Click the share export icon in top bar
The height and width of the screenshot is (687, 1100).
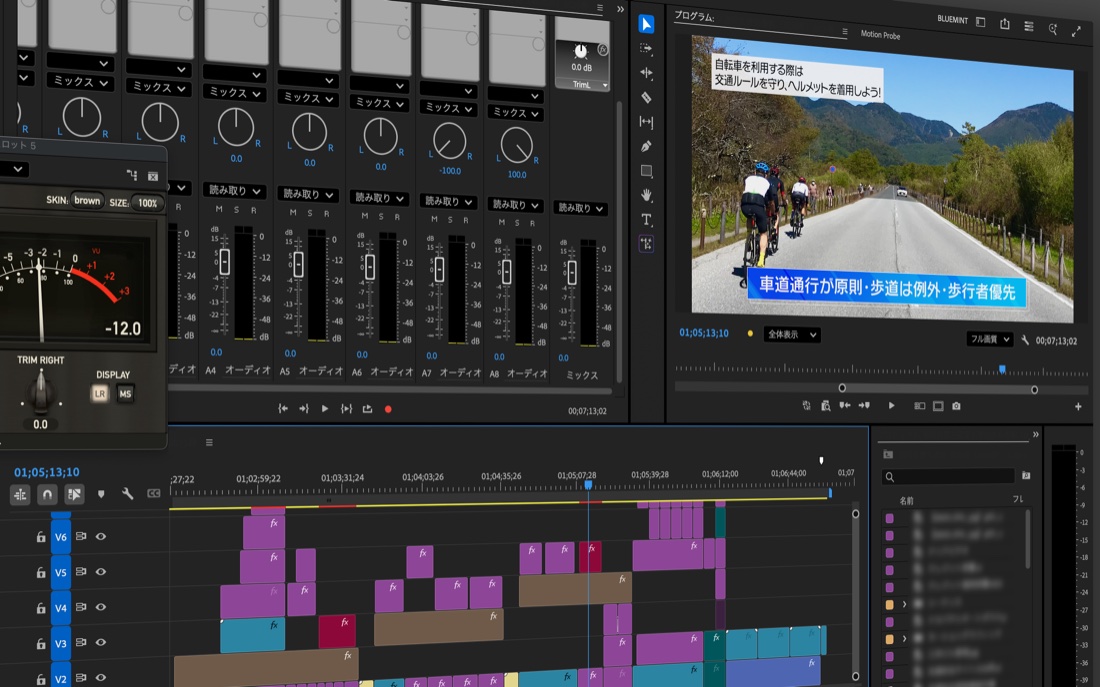1005,24
